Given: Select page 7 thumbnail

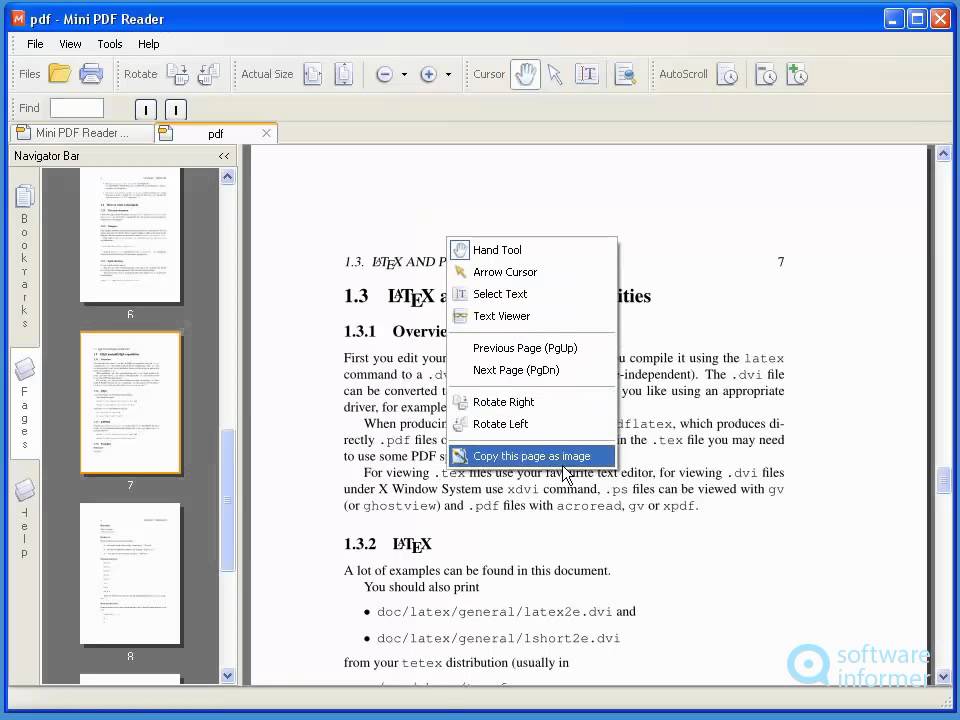Looking at the screenshot, I should click(130, 403).
